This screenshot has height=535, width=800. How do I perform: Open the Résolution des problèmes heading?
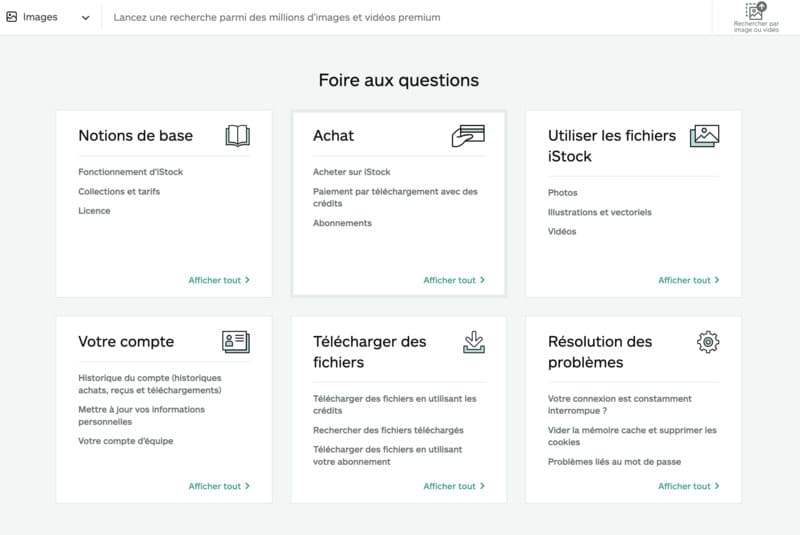[600, 352]
